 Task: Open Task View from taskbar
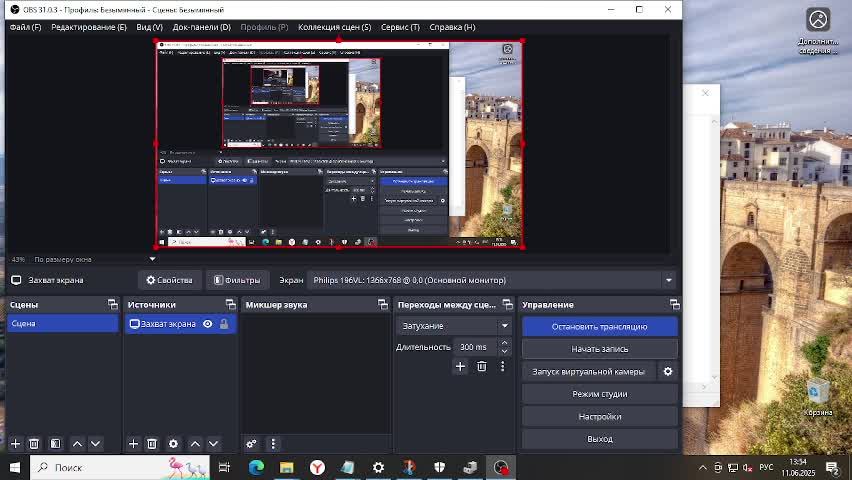(x=224, y=467)
